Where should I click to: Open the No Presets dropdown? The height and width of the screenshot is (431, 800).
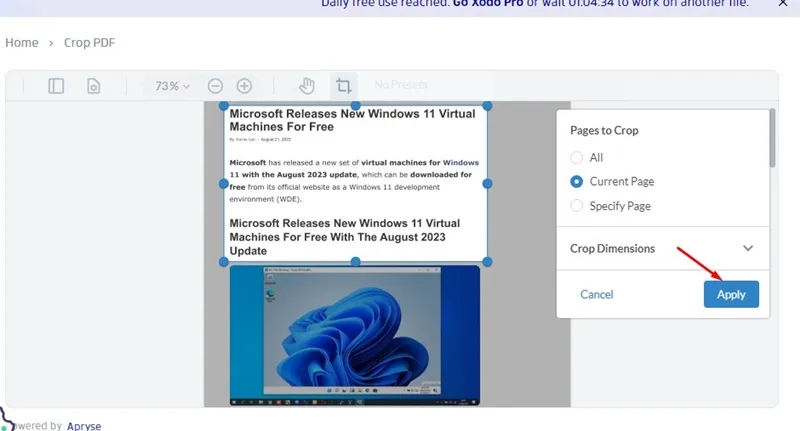(401, 85)
